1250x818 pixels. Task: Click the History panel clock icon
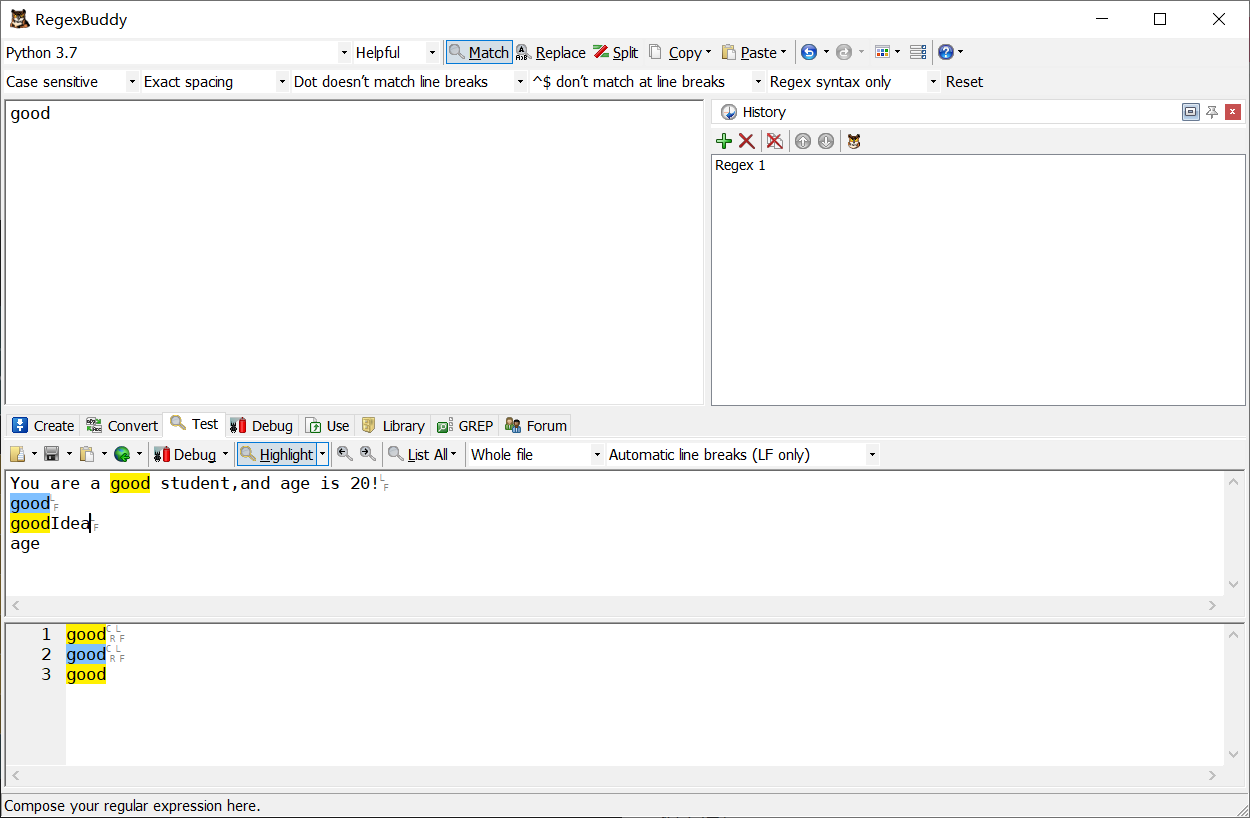click(x=729, y=112)
